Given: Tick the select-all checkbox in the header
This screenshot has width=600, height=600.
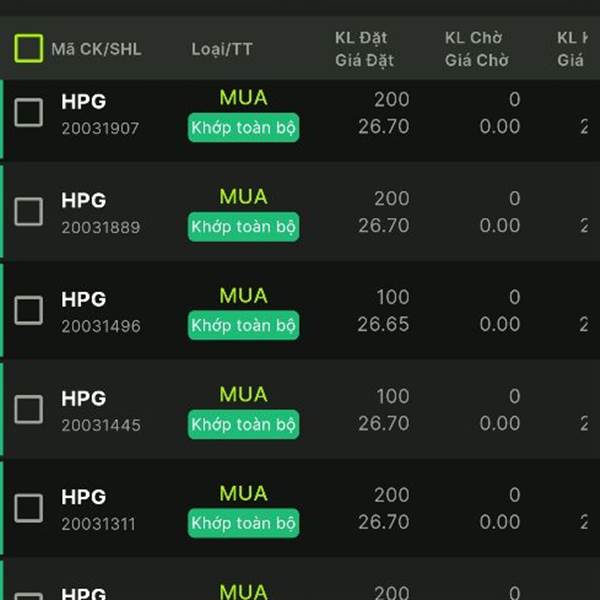Looking at the screenshot, I should tap(29, 48).
